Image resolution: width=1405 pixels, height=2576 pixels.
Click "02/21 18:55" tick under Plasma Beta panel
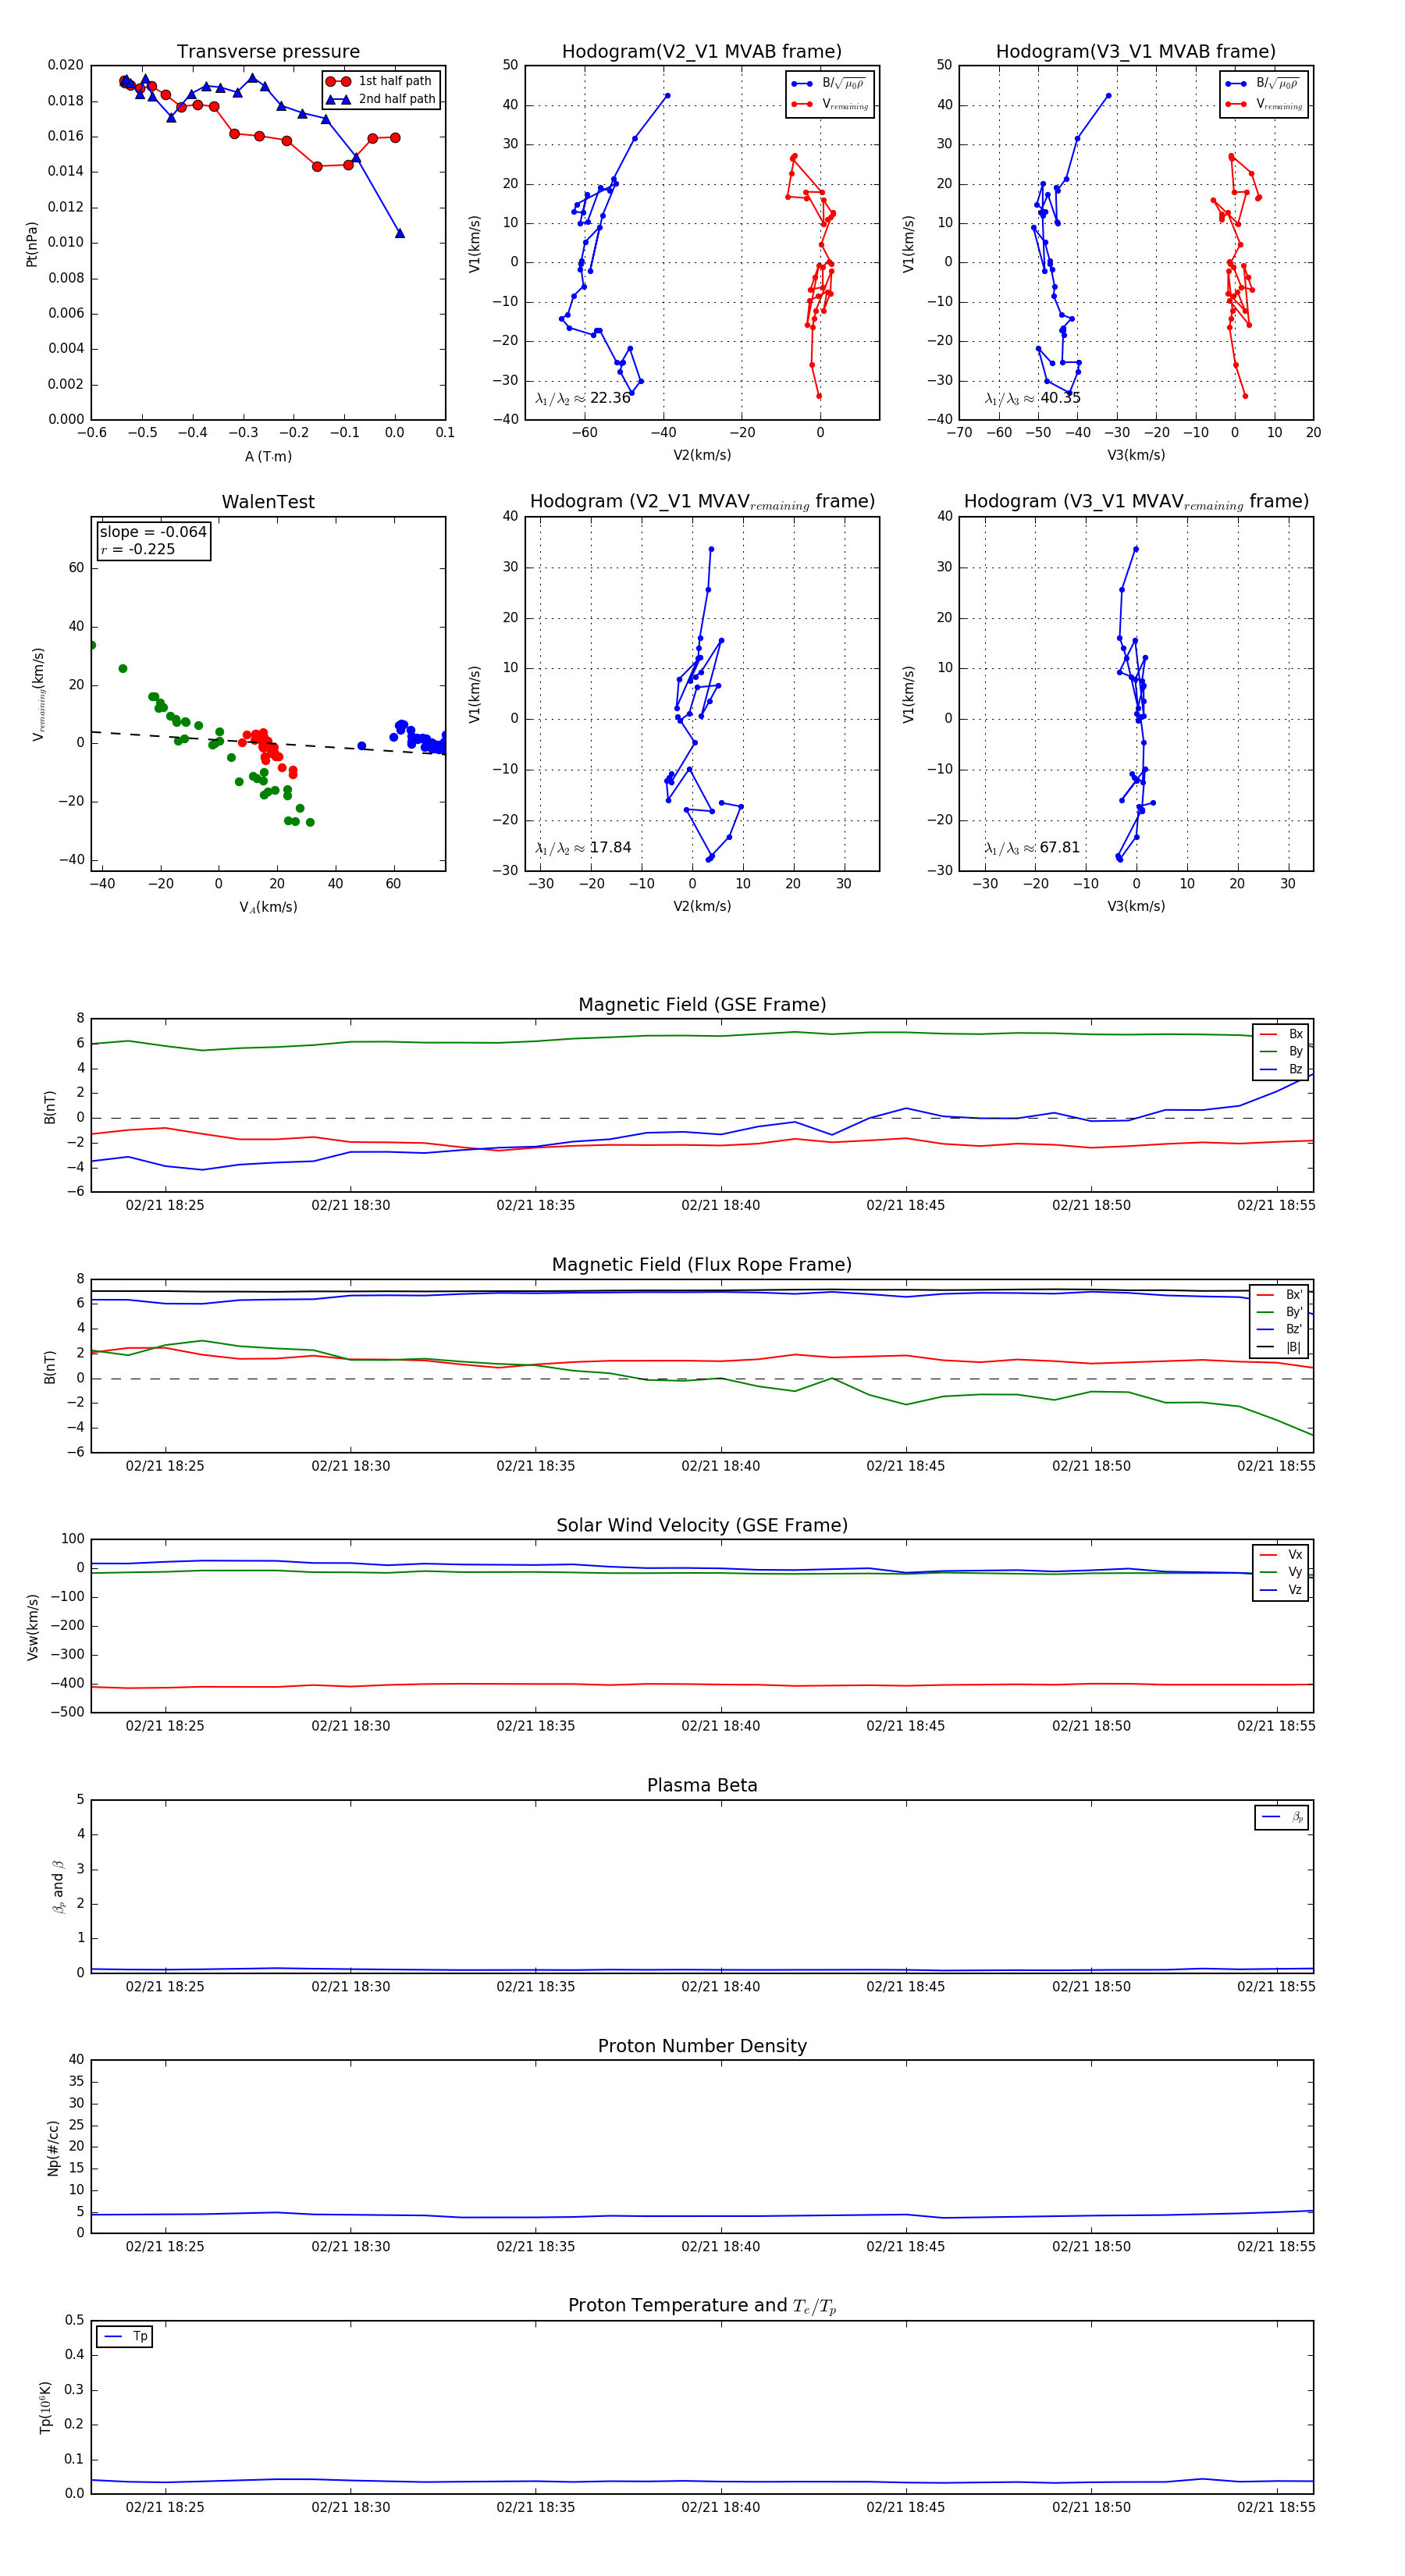[x=1276, y=1986]
